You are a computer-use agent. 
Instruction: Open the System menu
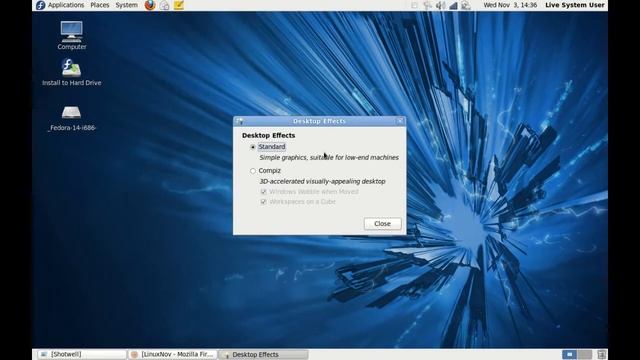[x=127, y=5]
